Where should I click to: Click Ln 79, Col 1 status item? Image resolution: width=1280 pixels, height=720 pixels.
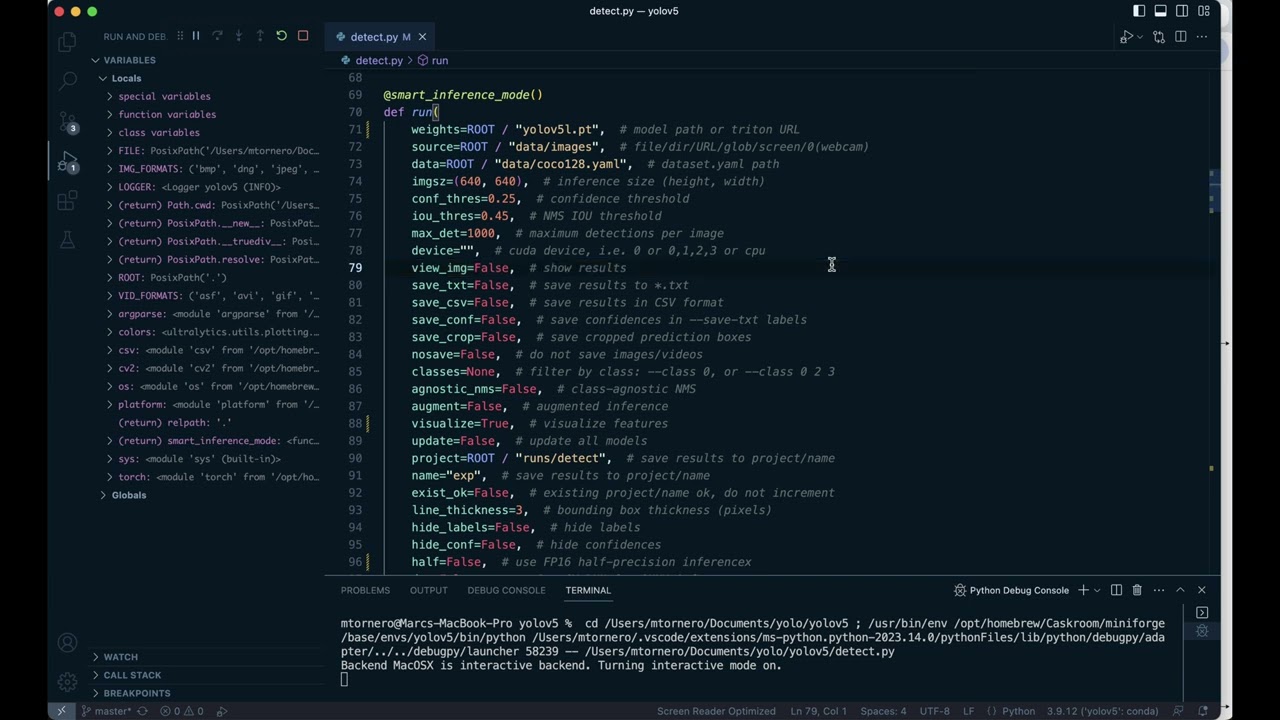[820, 711]
